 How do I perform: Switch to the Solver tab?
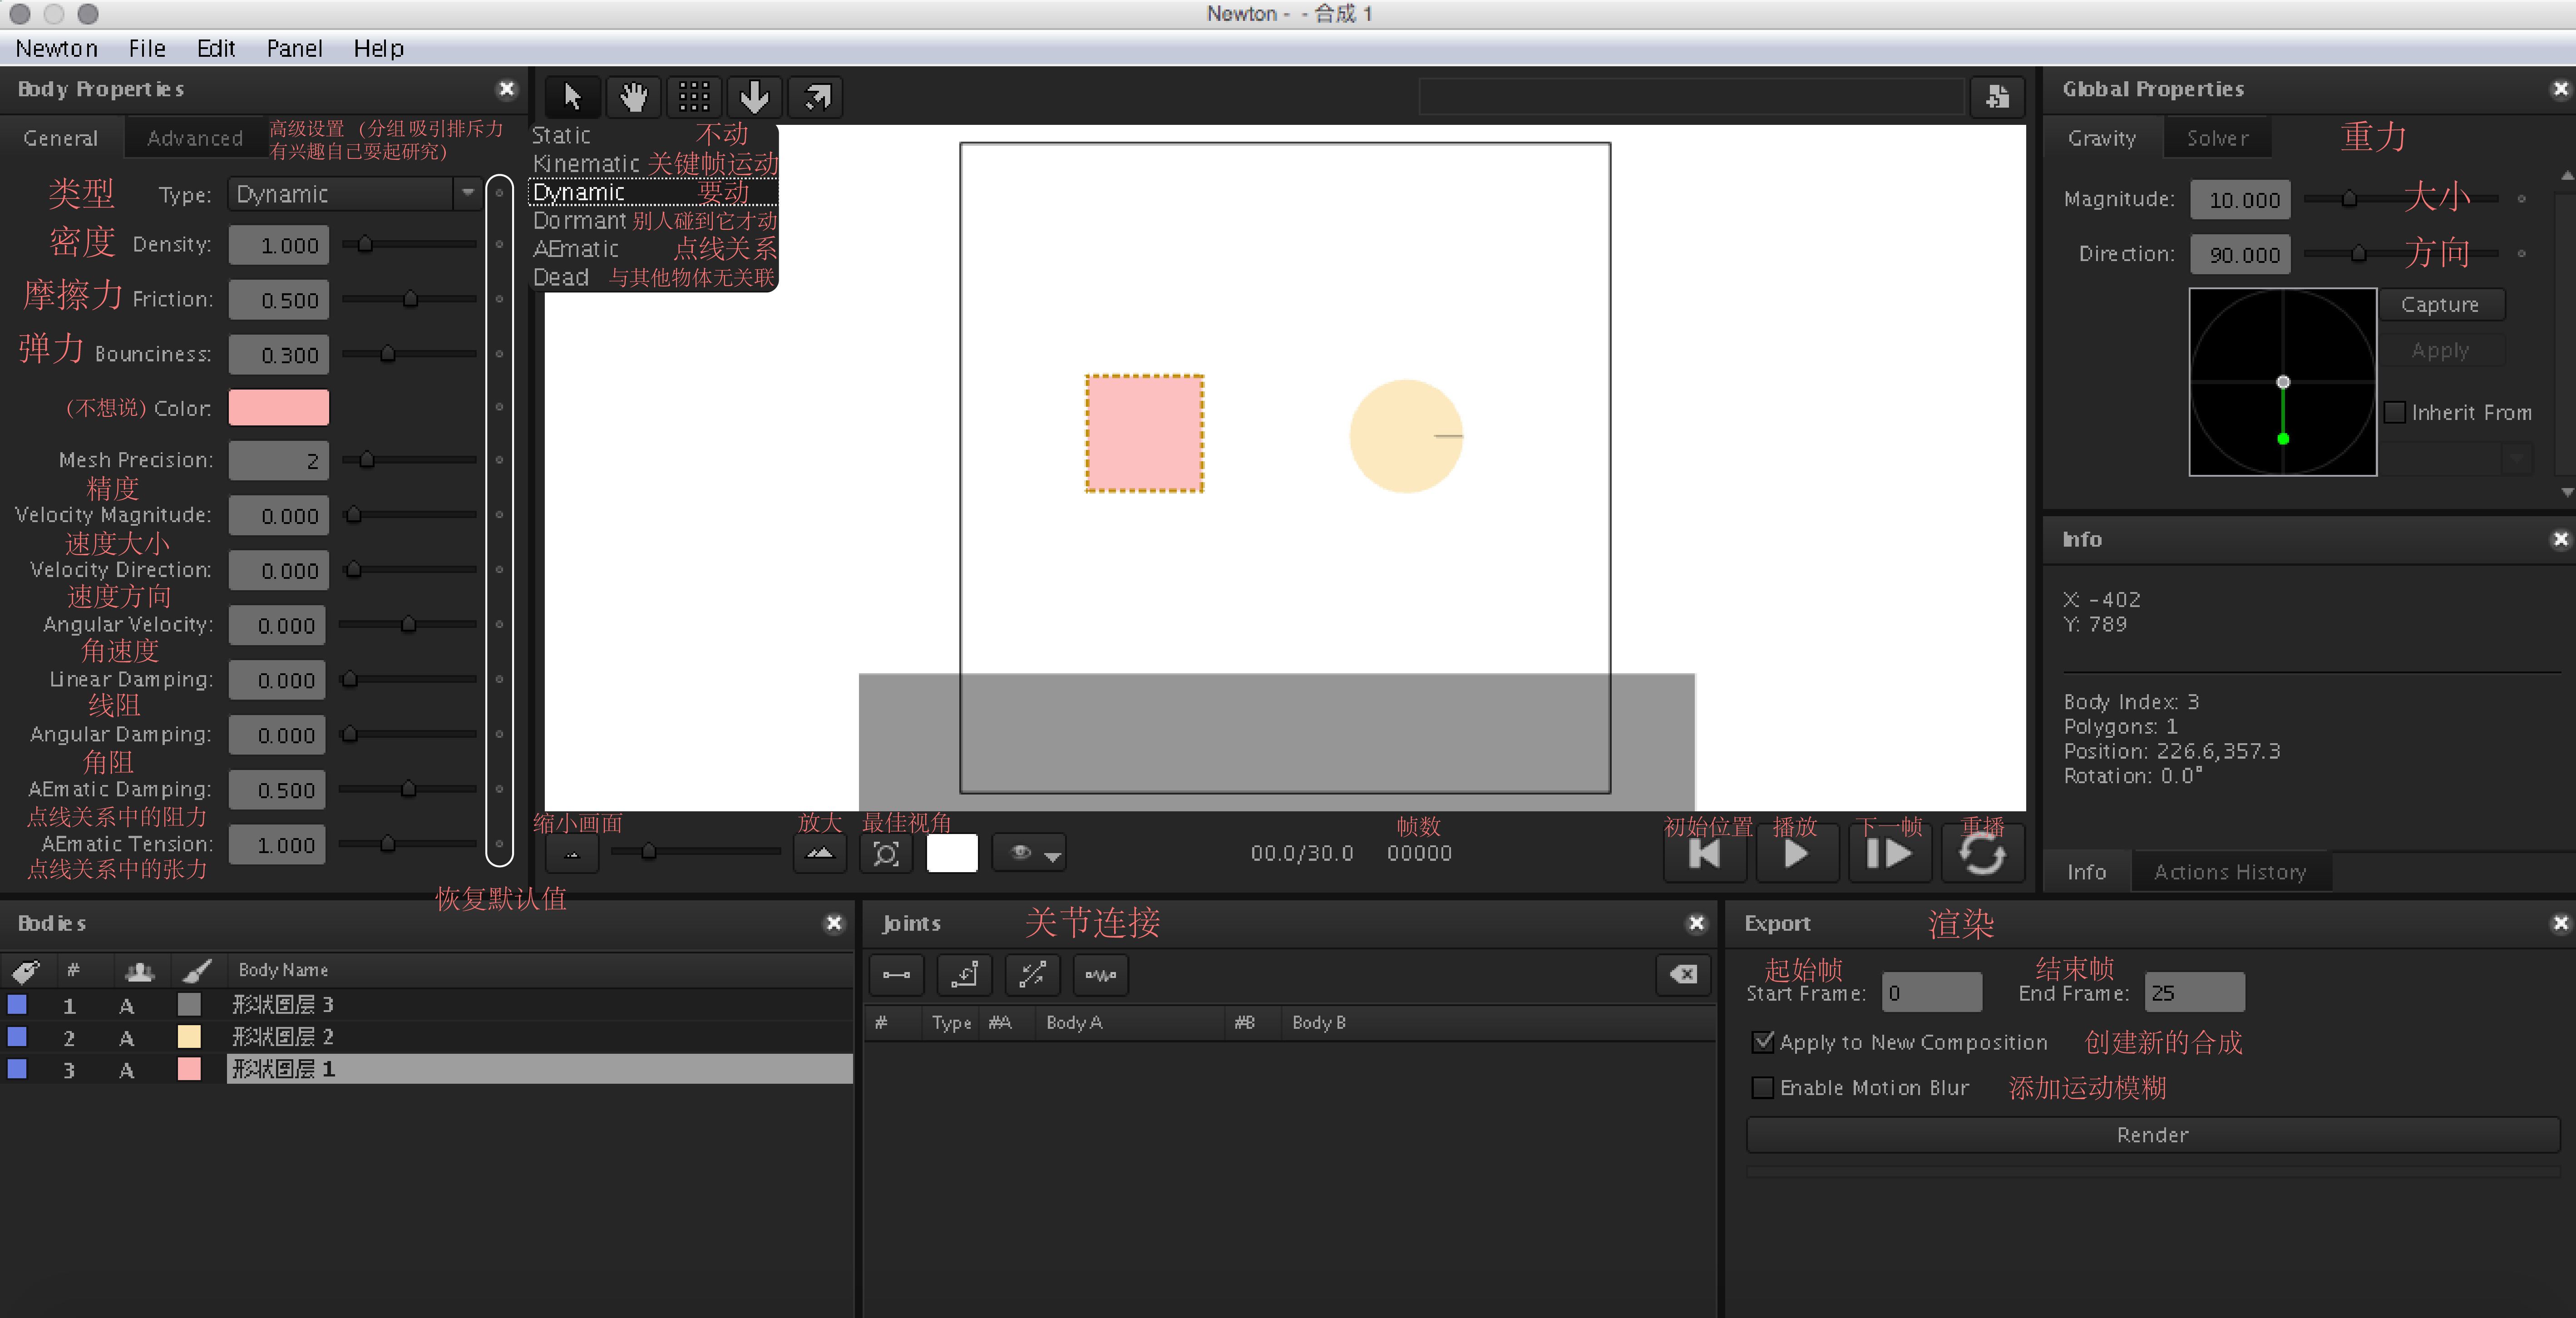pyautogui.click(x=2217, y=138)
